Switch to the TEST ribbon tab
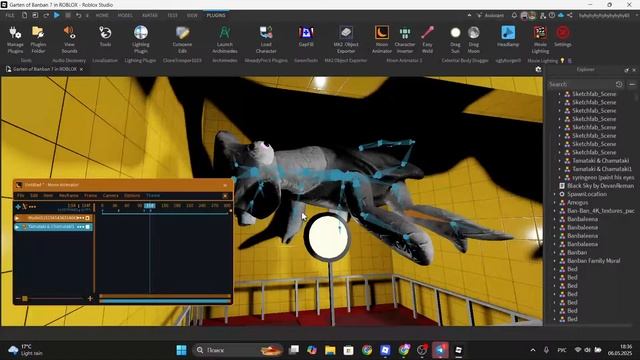Viewport: 640px width, 360px height. coord(172,15)
